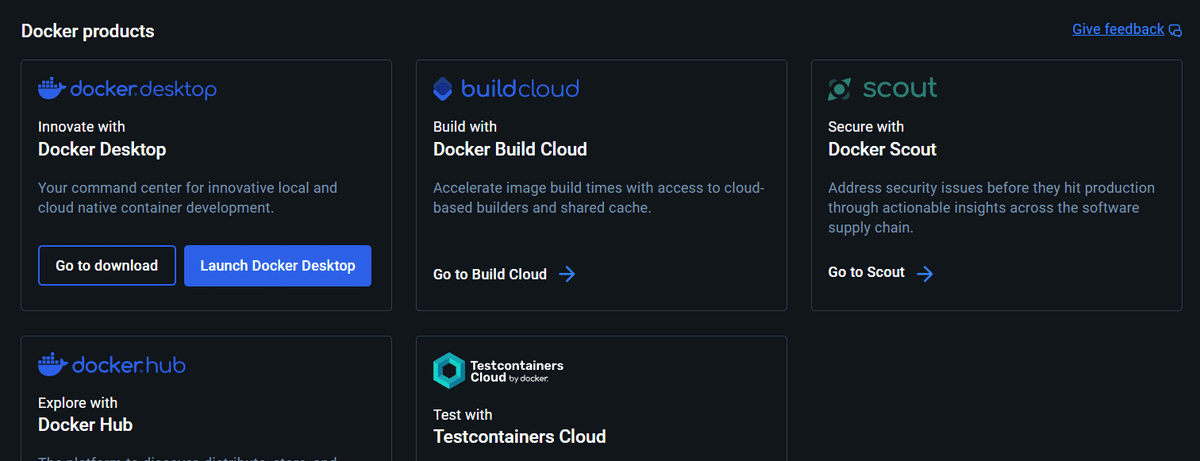
Task: Click the 'Innovate with' text
Action: [x=82, y=127]
